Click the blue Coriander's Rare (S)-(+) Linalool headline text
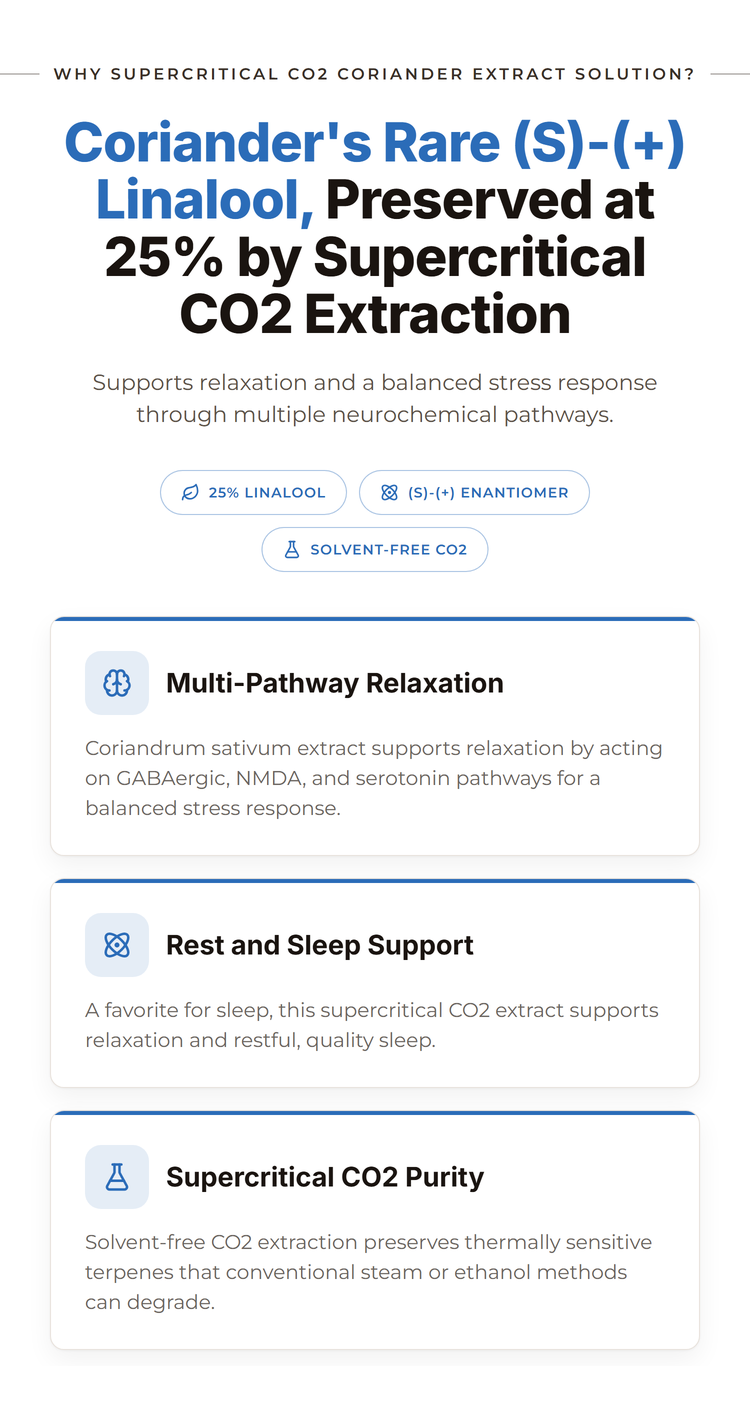 (375, 171)
